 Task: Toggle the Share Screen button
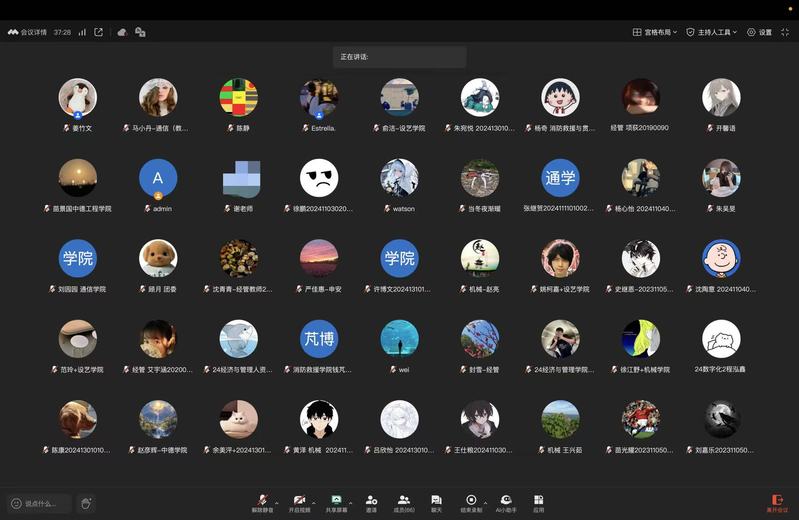[x=336, y=501]
